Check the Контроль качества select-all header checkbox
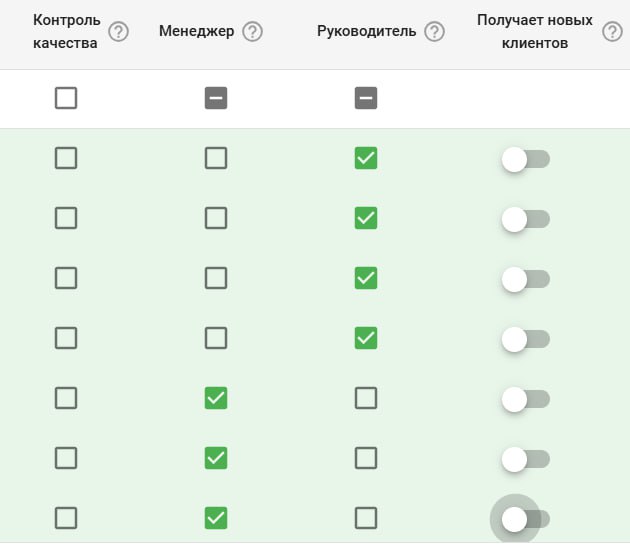This screenshot has height=550, width=630. (x=66, y=98)
